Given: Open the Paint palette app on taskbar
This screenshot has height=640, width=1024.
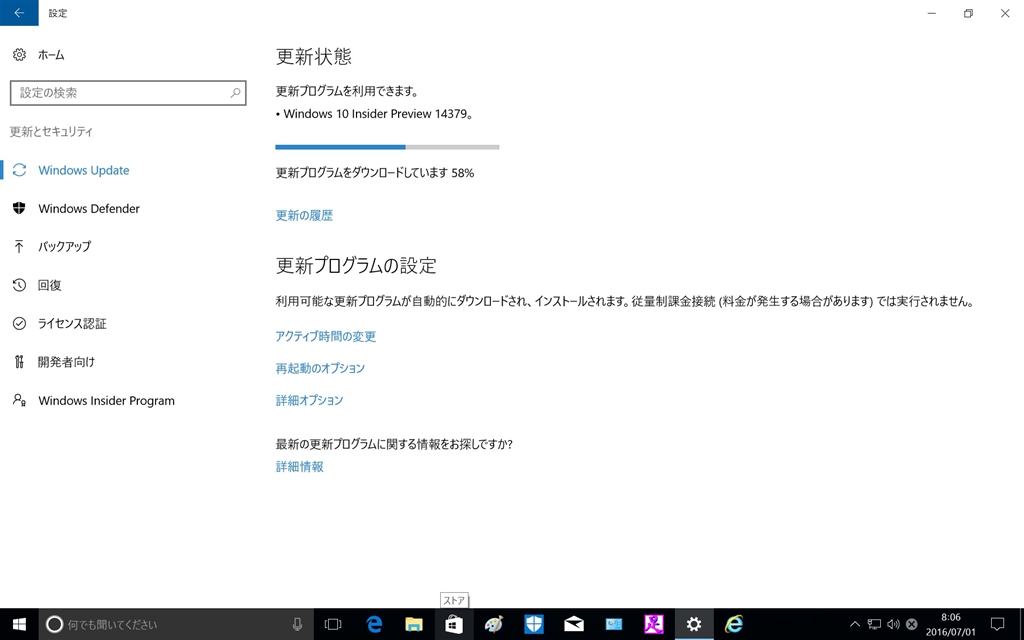Looking at the screenshot, I should coord(494,624).
